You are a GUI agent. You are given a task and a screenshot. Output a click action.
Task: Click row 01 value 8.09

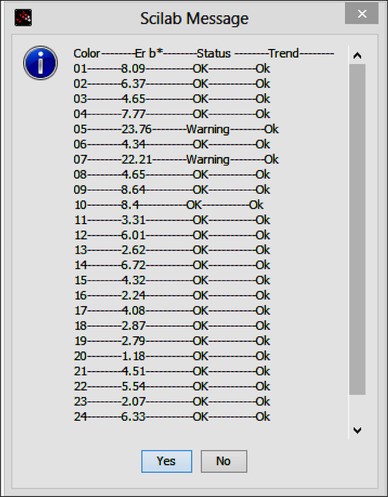[x=133, y=69]
